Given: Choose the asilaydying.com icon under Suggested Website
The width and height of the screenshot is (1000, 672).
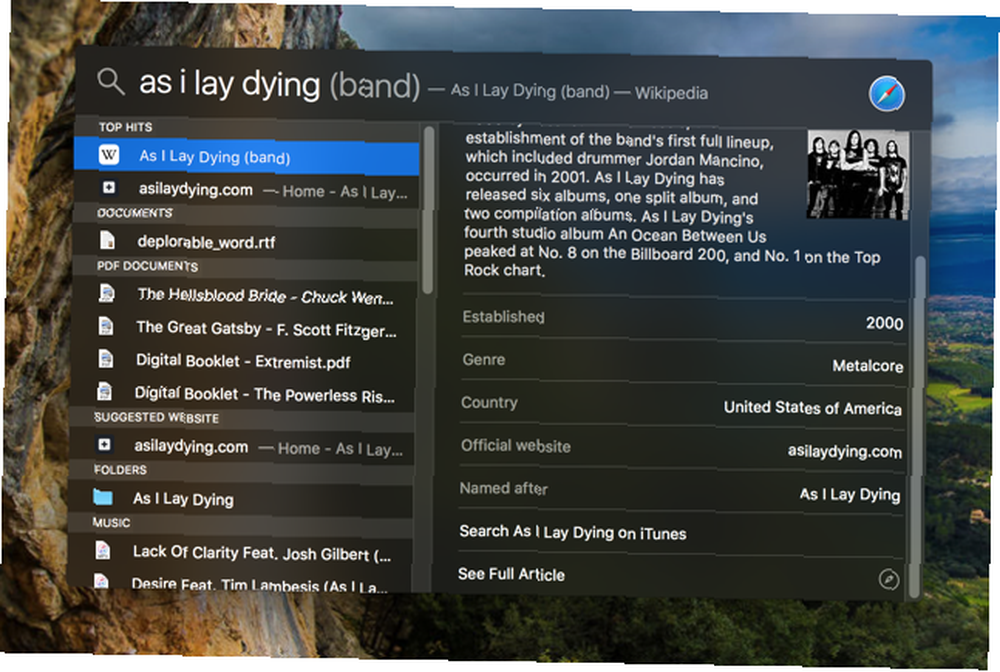Looking at the screenshot, I should [x=105, y=444].
